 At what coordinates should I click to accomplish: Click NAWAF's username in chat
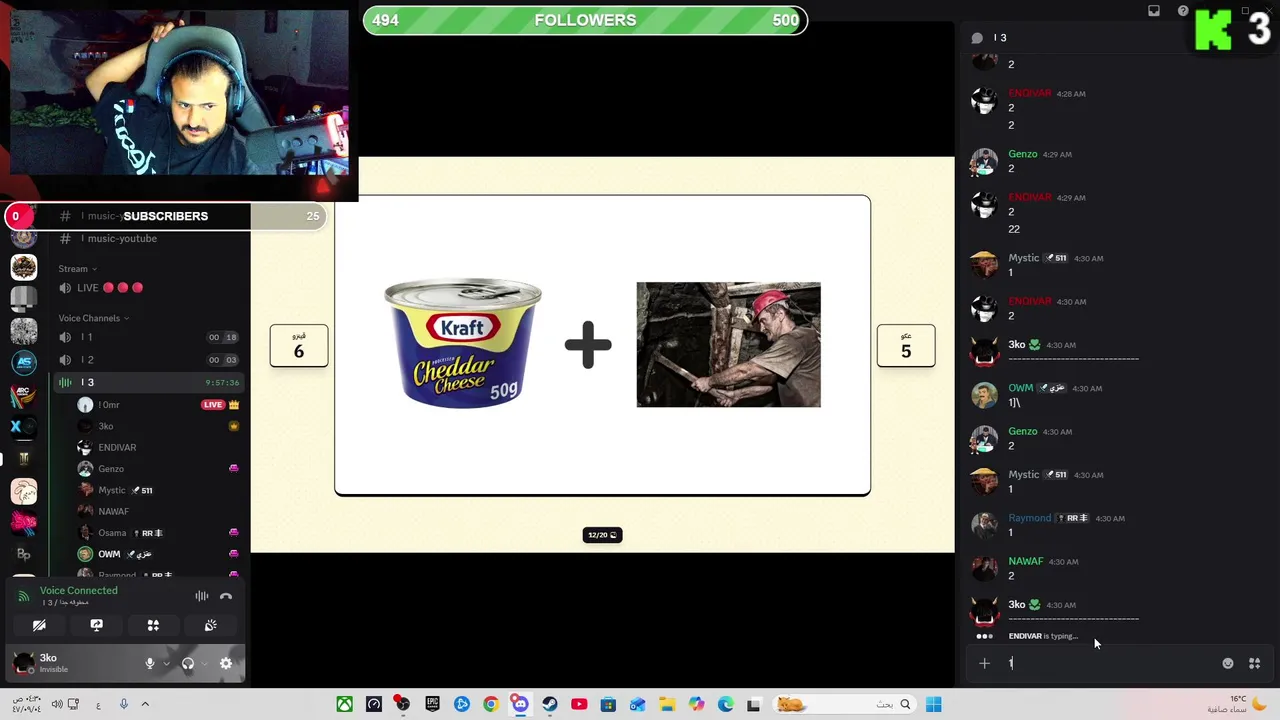click(1025, 561)
